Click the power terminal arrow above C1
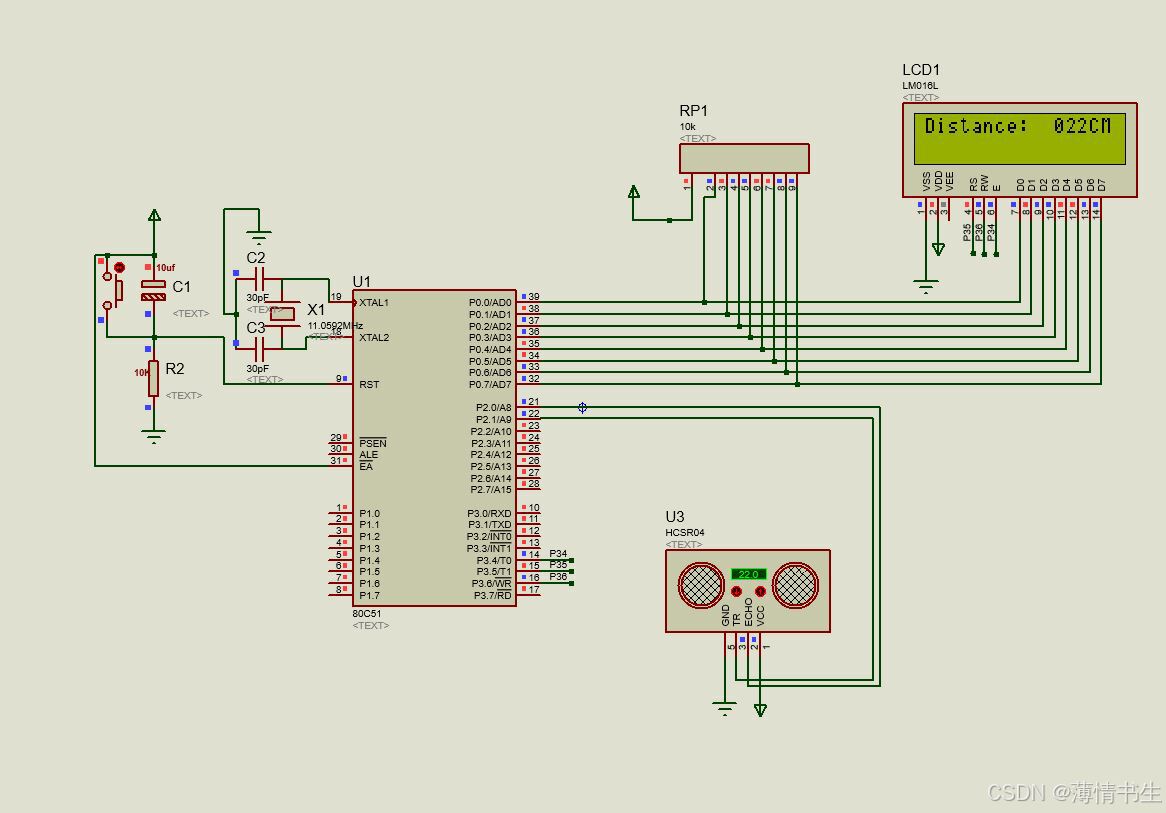 coord(154,216)
